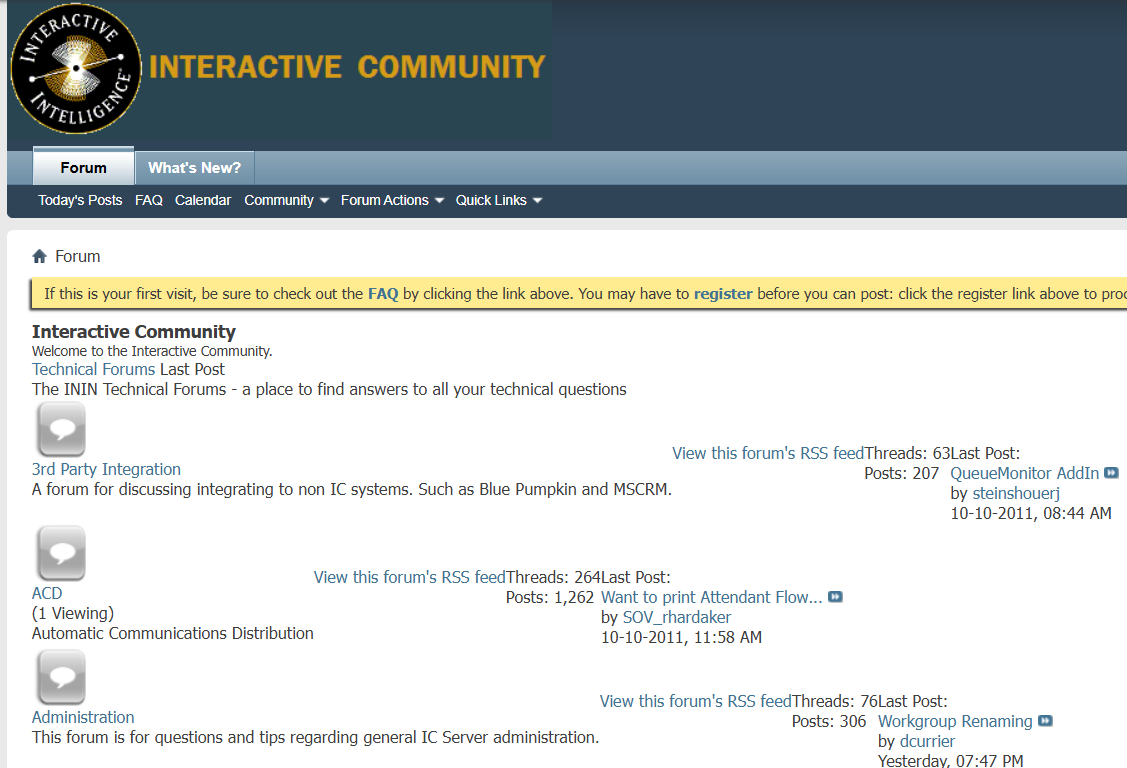Click 'Welcome to the Interactive Community.' text
1127x768 pixels.
152,351
